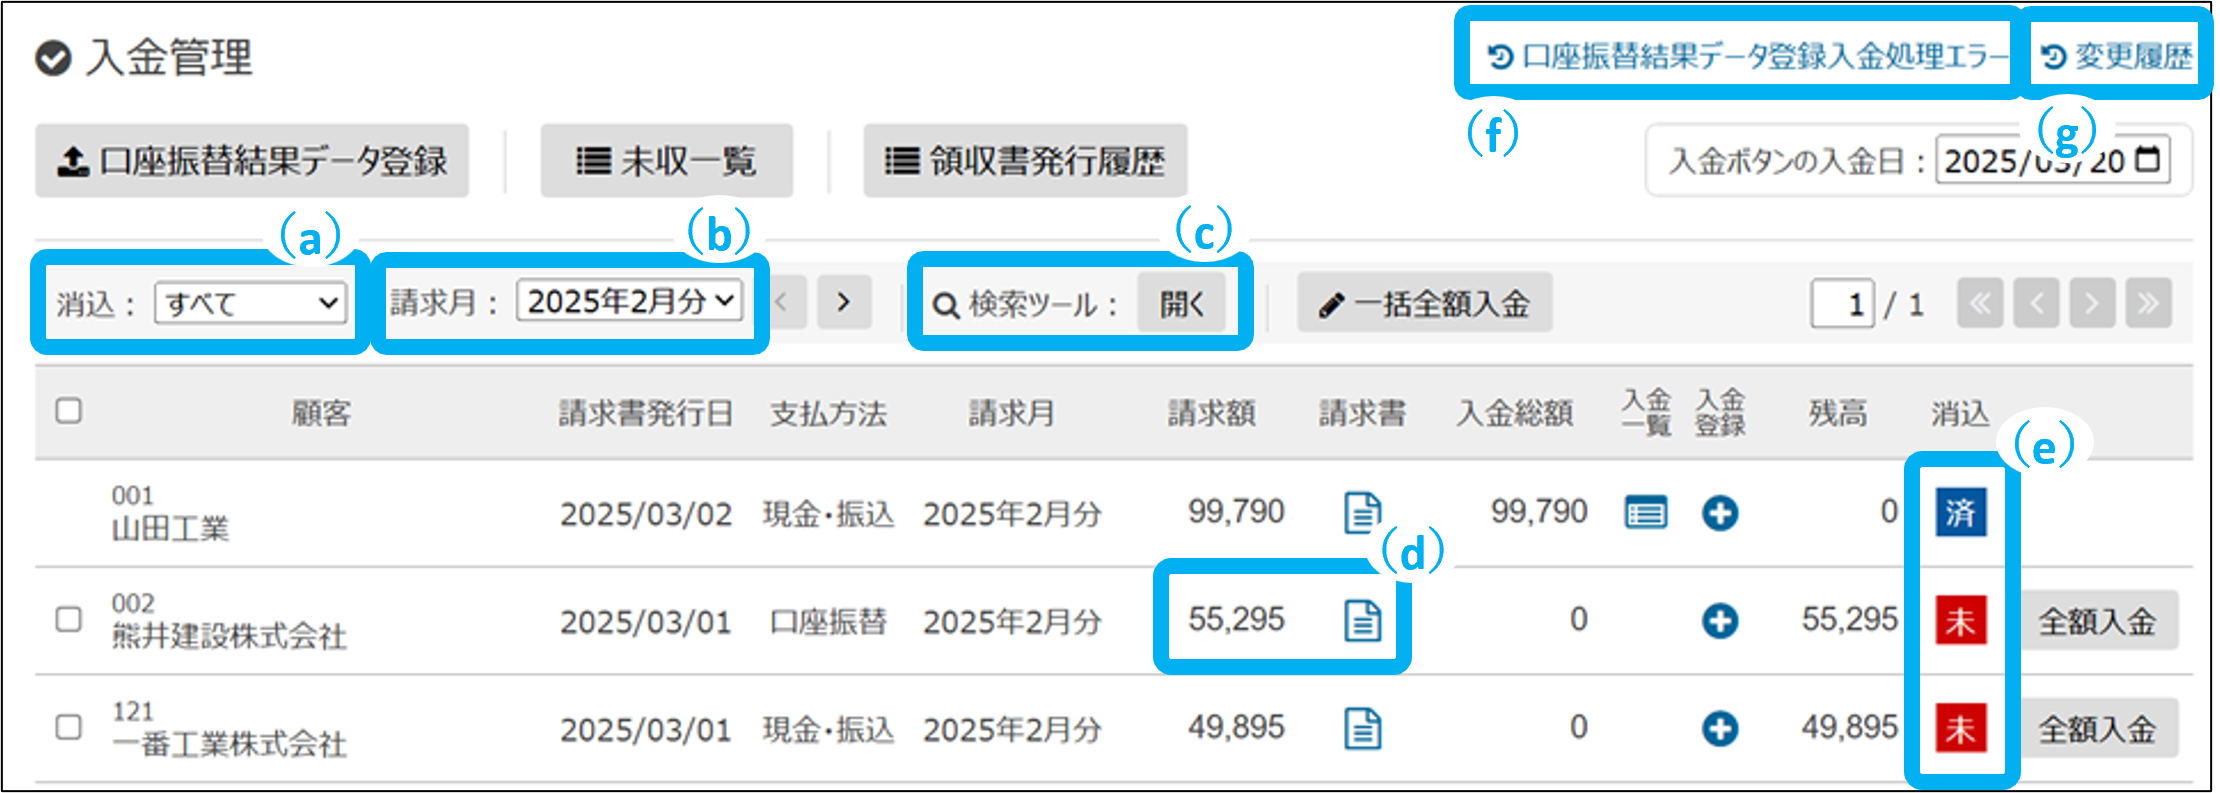2220x793 pixels.
Task: Open the 消込 filter dropdown
Action: click(x=250, y=303)
